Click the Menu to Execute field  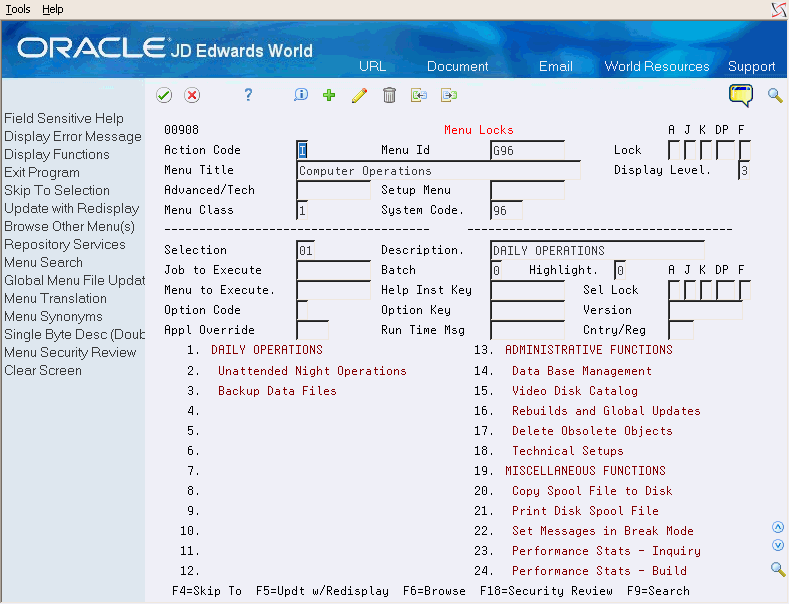[x=334, y=290]
